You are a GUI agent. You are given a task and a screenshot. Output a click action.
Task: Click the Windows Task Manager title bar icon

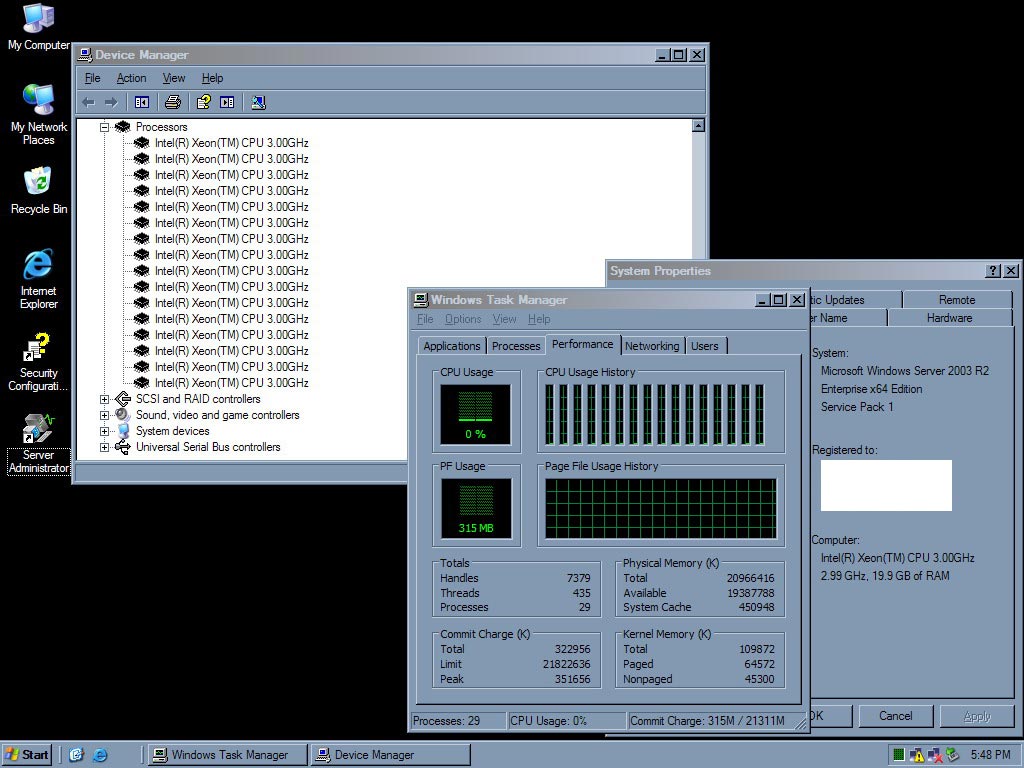pos(421,300)
